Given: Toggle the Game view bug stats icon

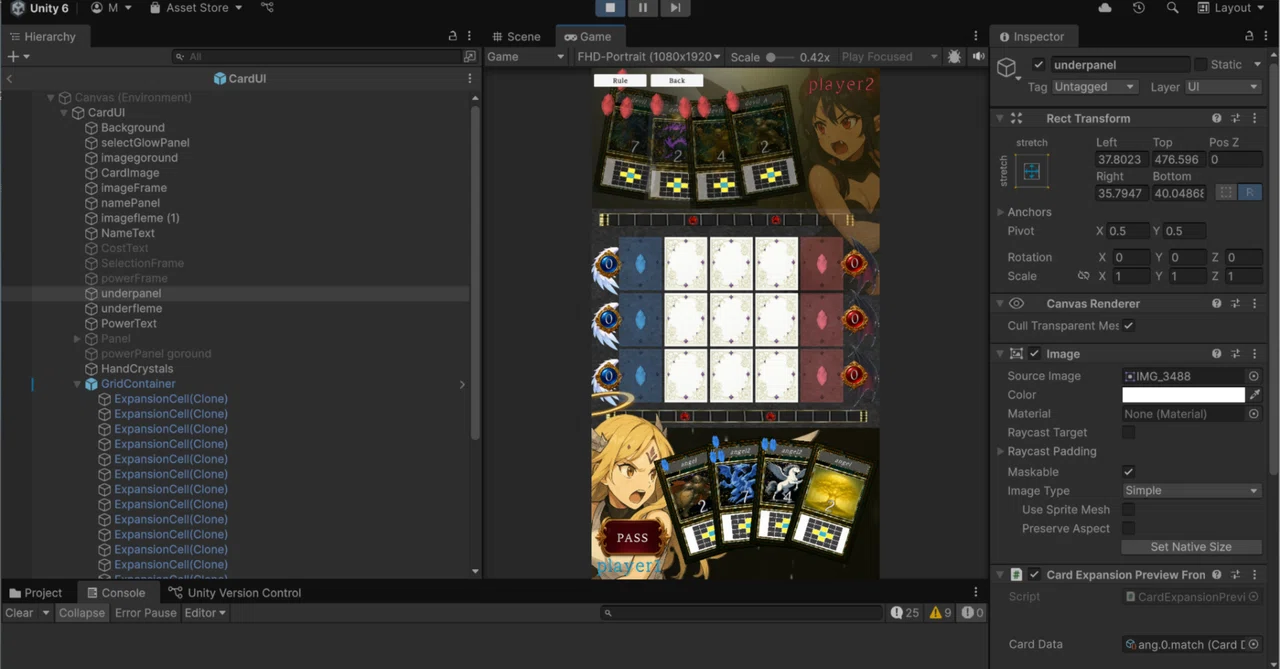Looking at the screenshot, I should [x=954, y=57].
